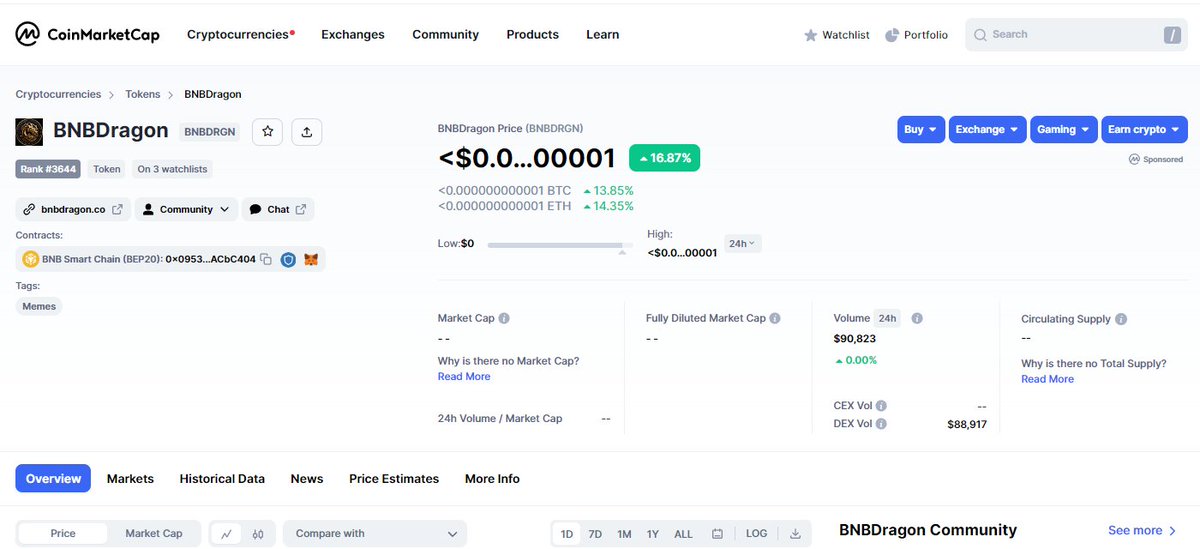Expand the Gaming dropdown
Viewport: 1200px width, 549px height.
click(x=1063, y=129)
